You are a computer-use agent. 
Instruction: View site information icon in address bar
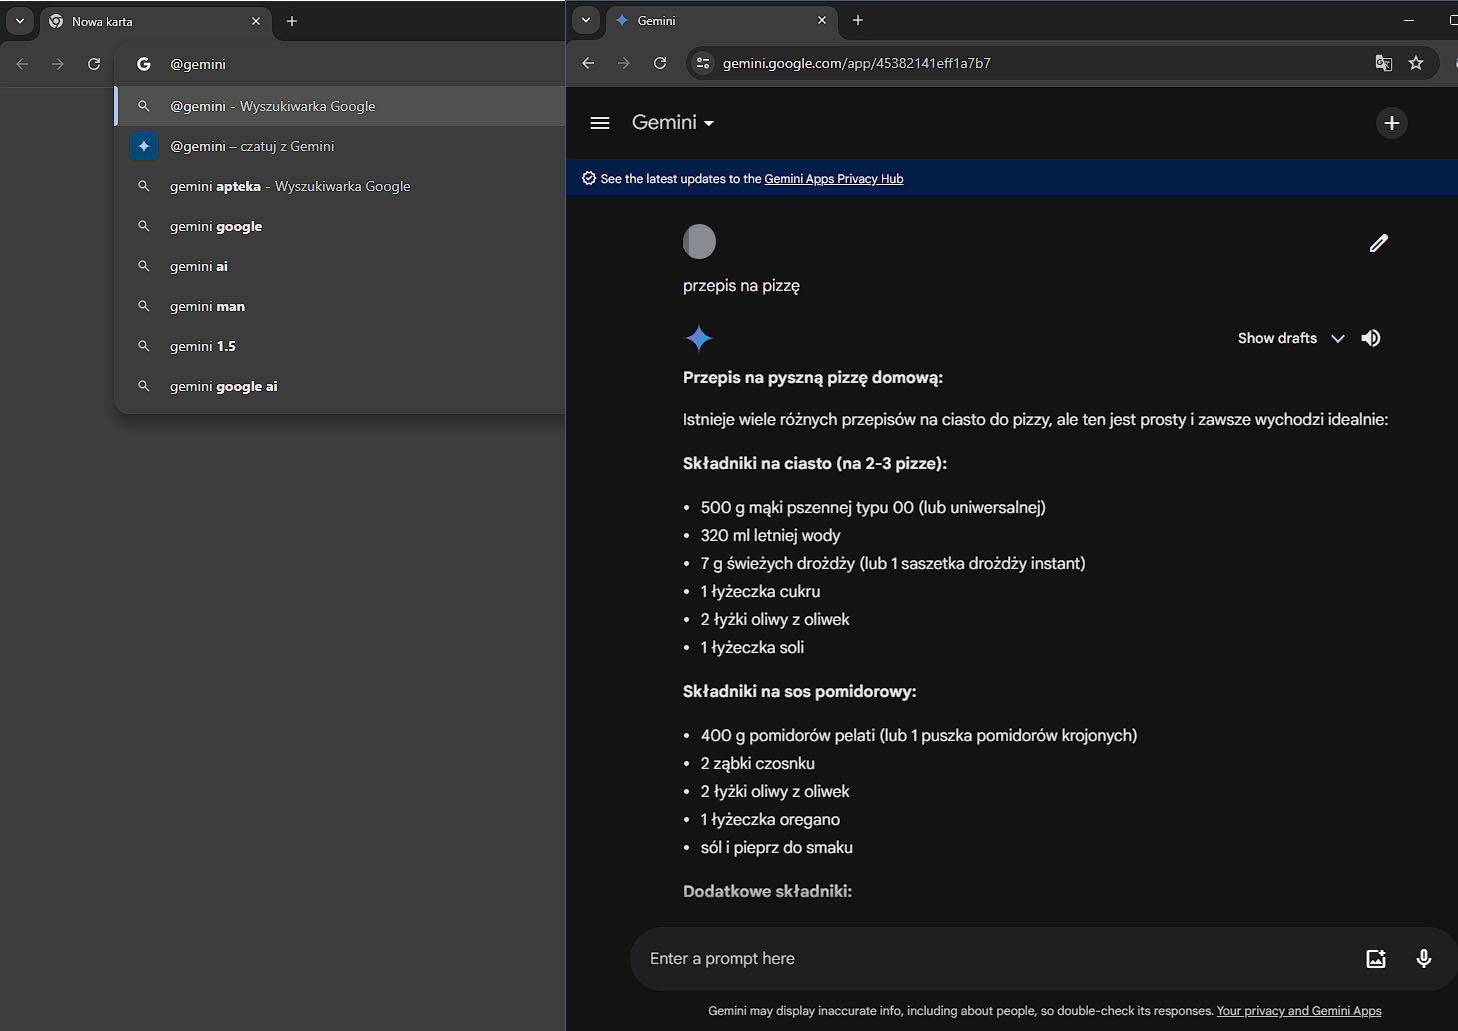coord(703,63)
